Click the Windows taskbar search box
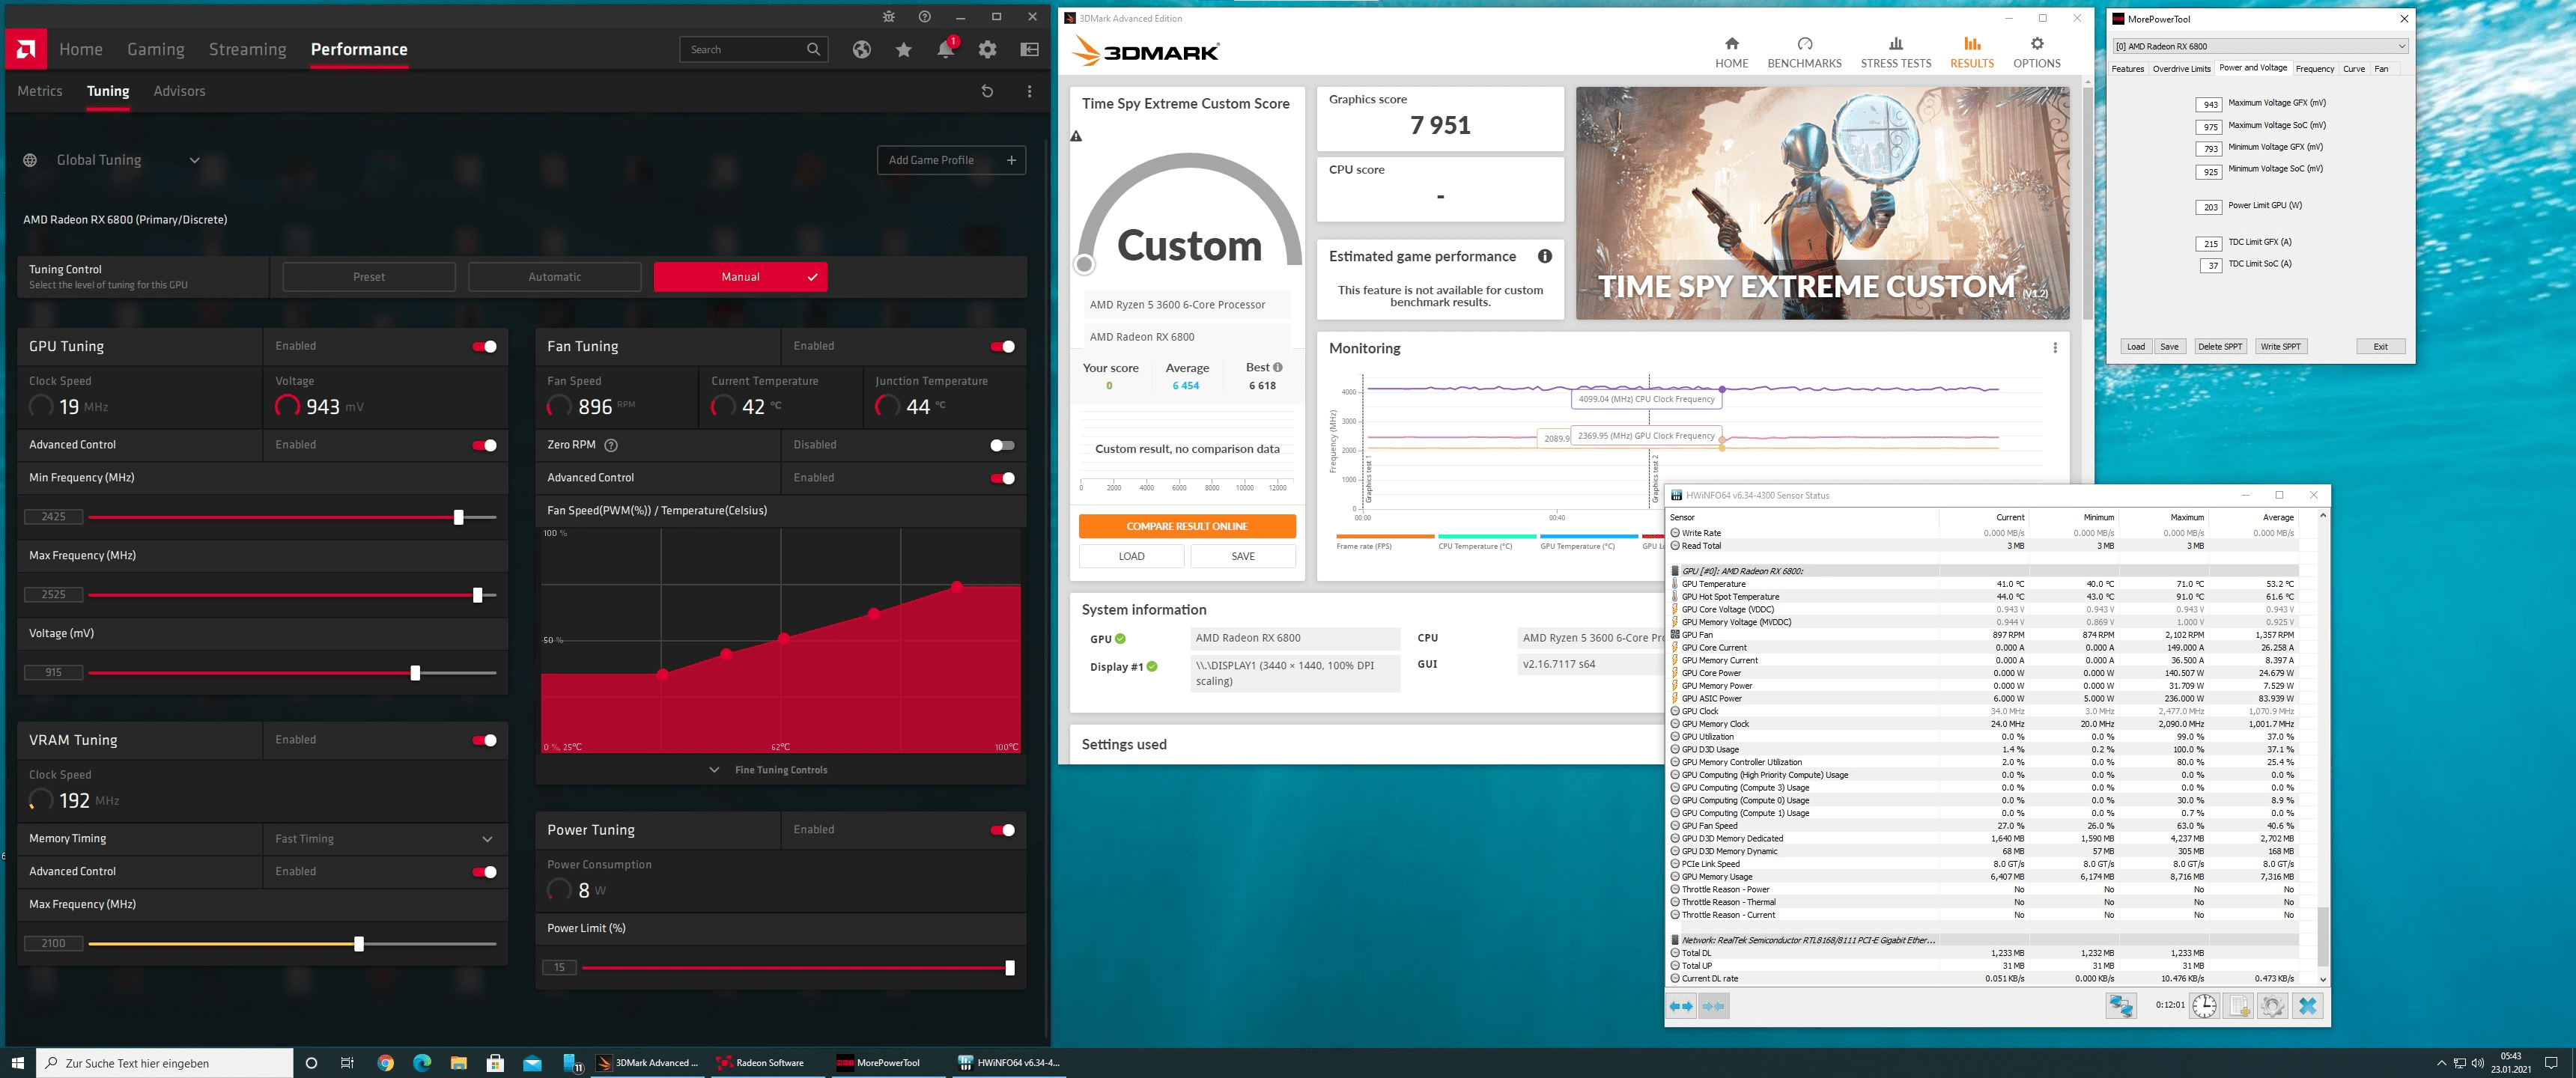Image resolution: width=2576 pixels, height=1078 pixels. 165,1063
